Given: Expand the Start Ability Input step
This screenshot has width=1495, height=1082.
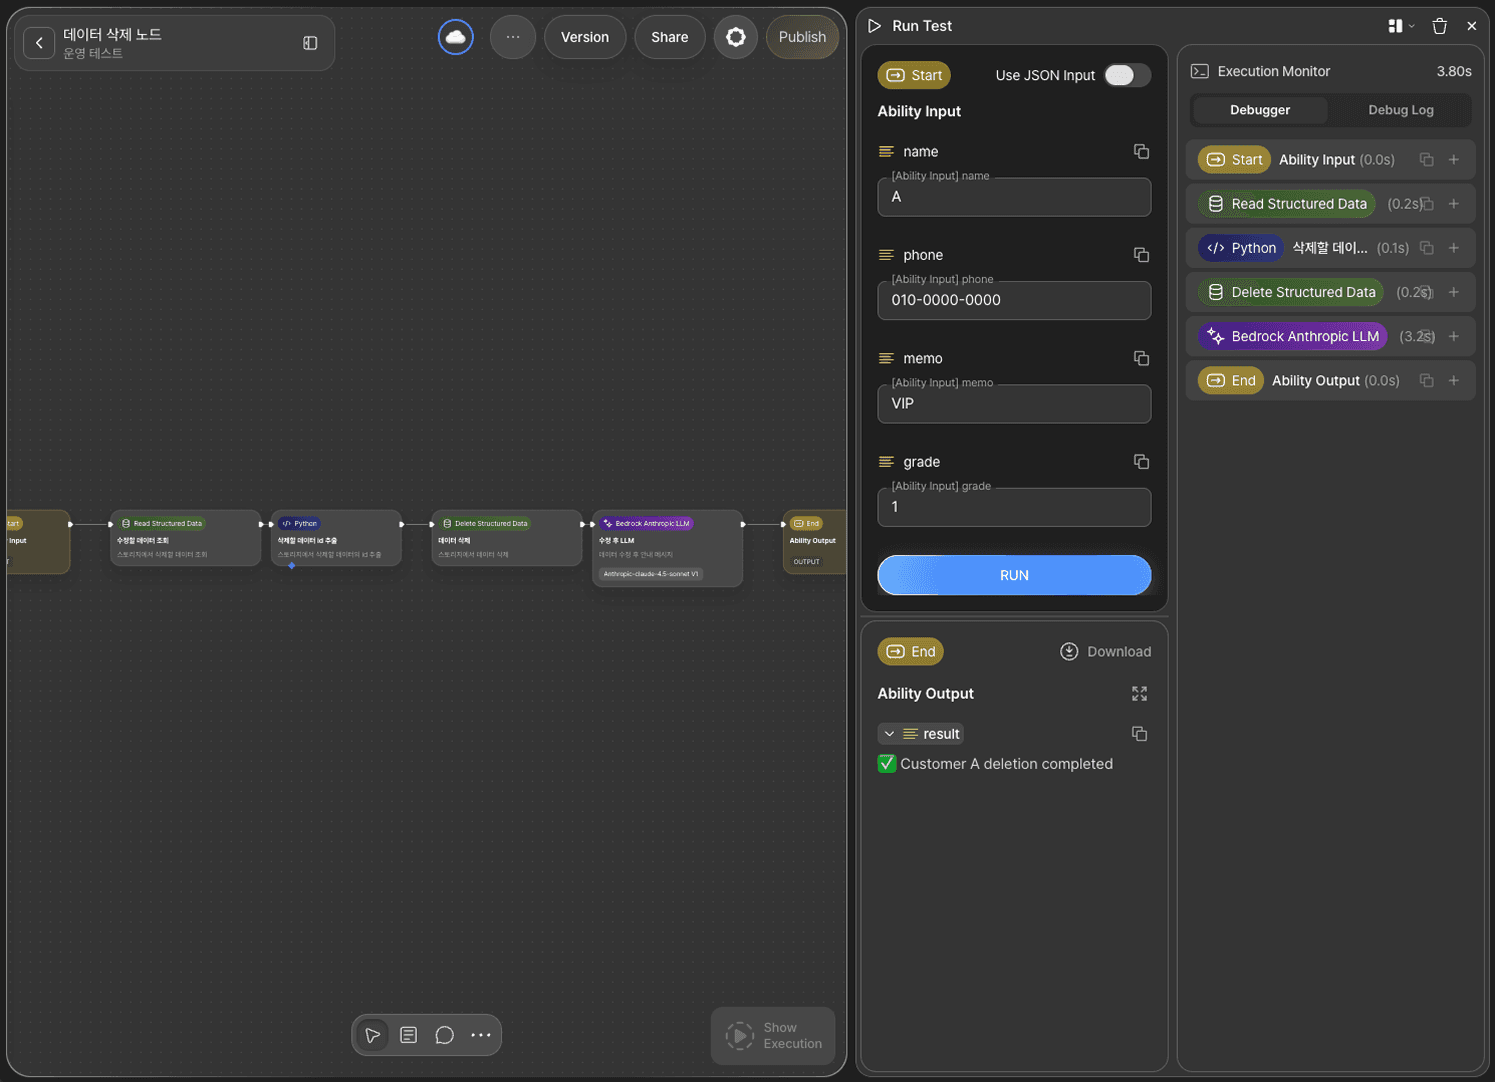Looking at the screenshot, I should pyautogui.click(x=1454, y=160).
